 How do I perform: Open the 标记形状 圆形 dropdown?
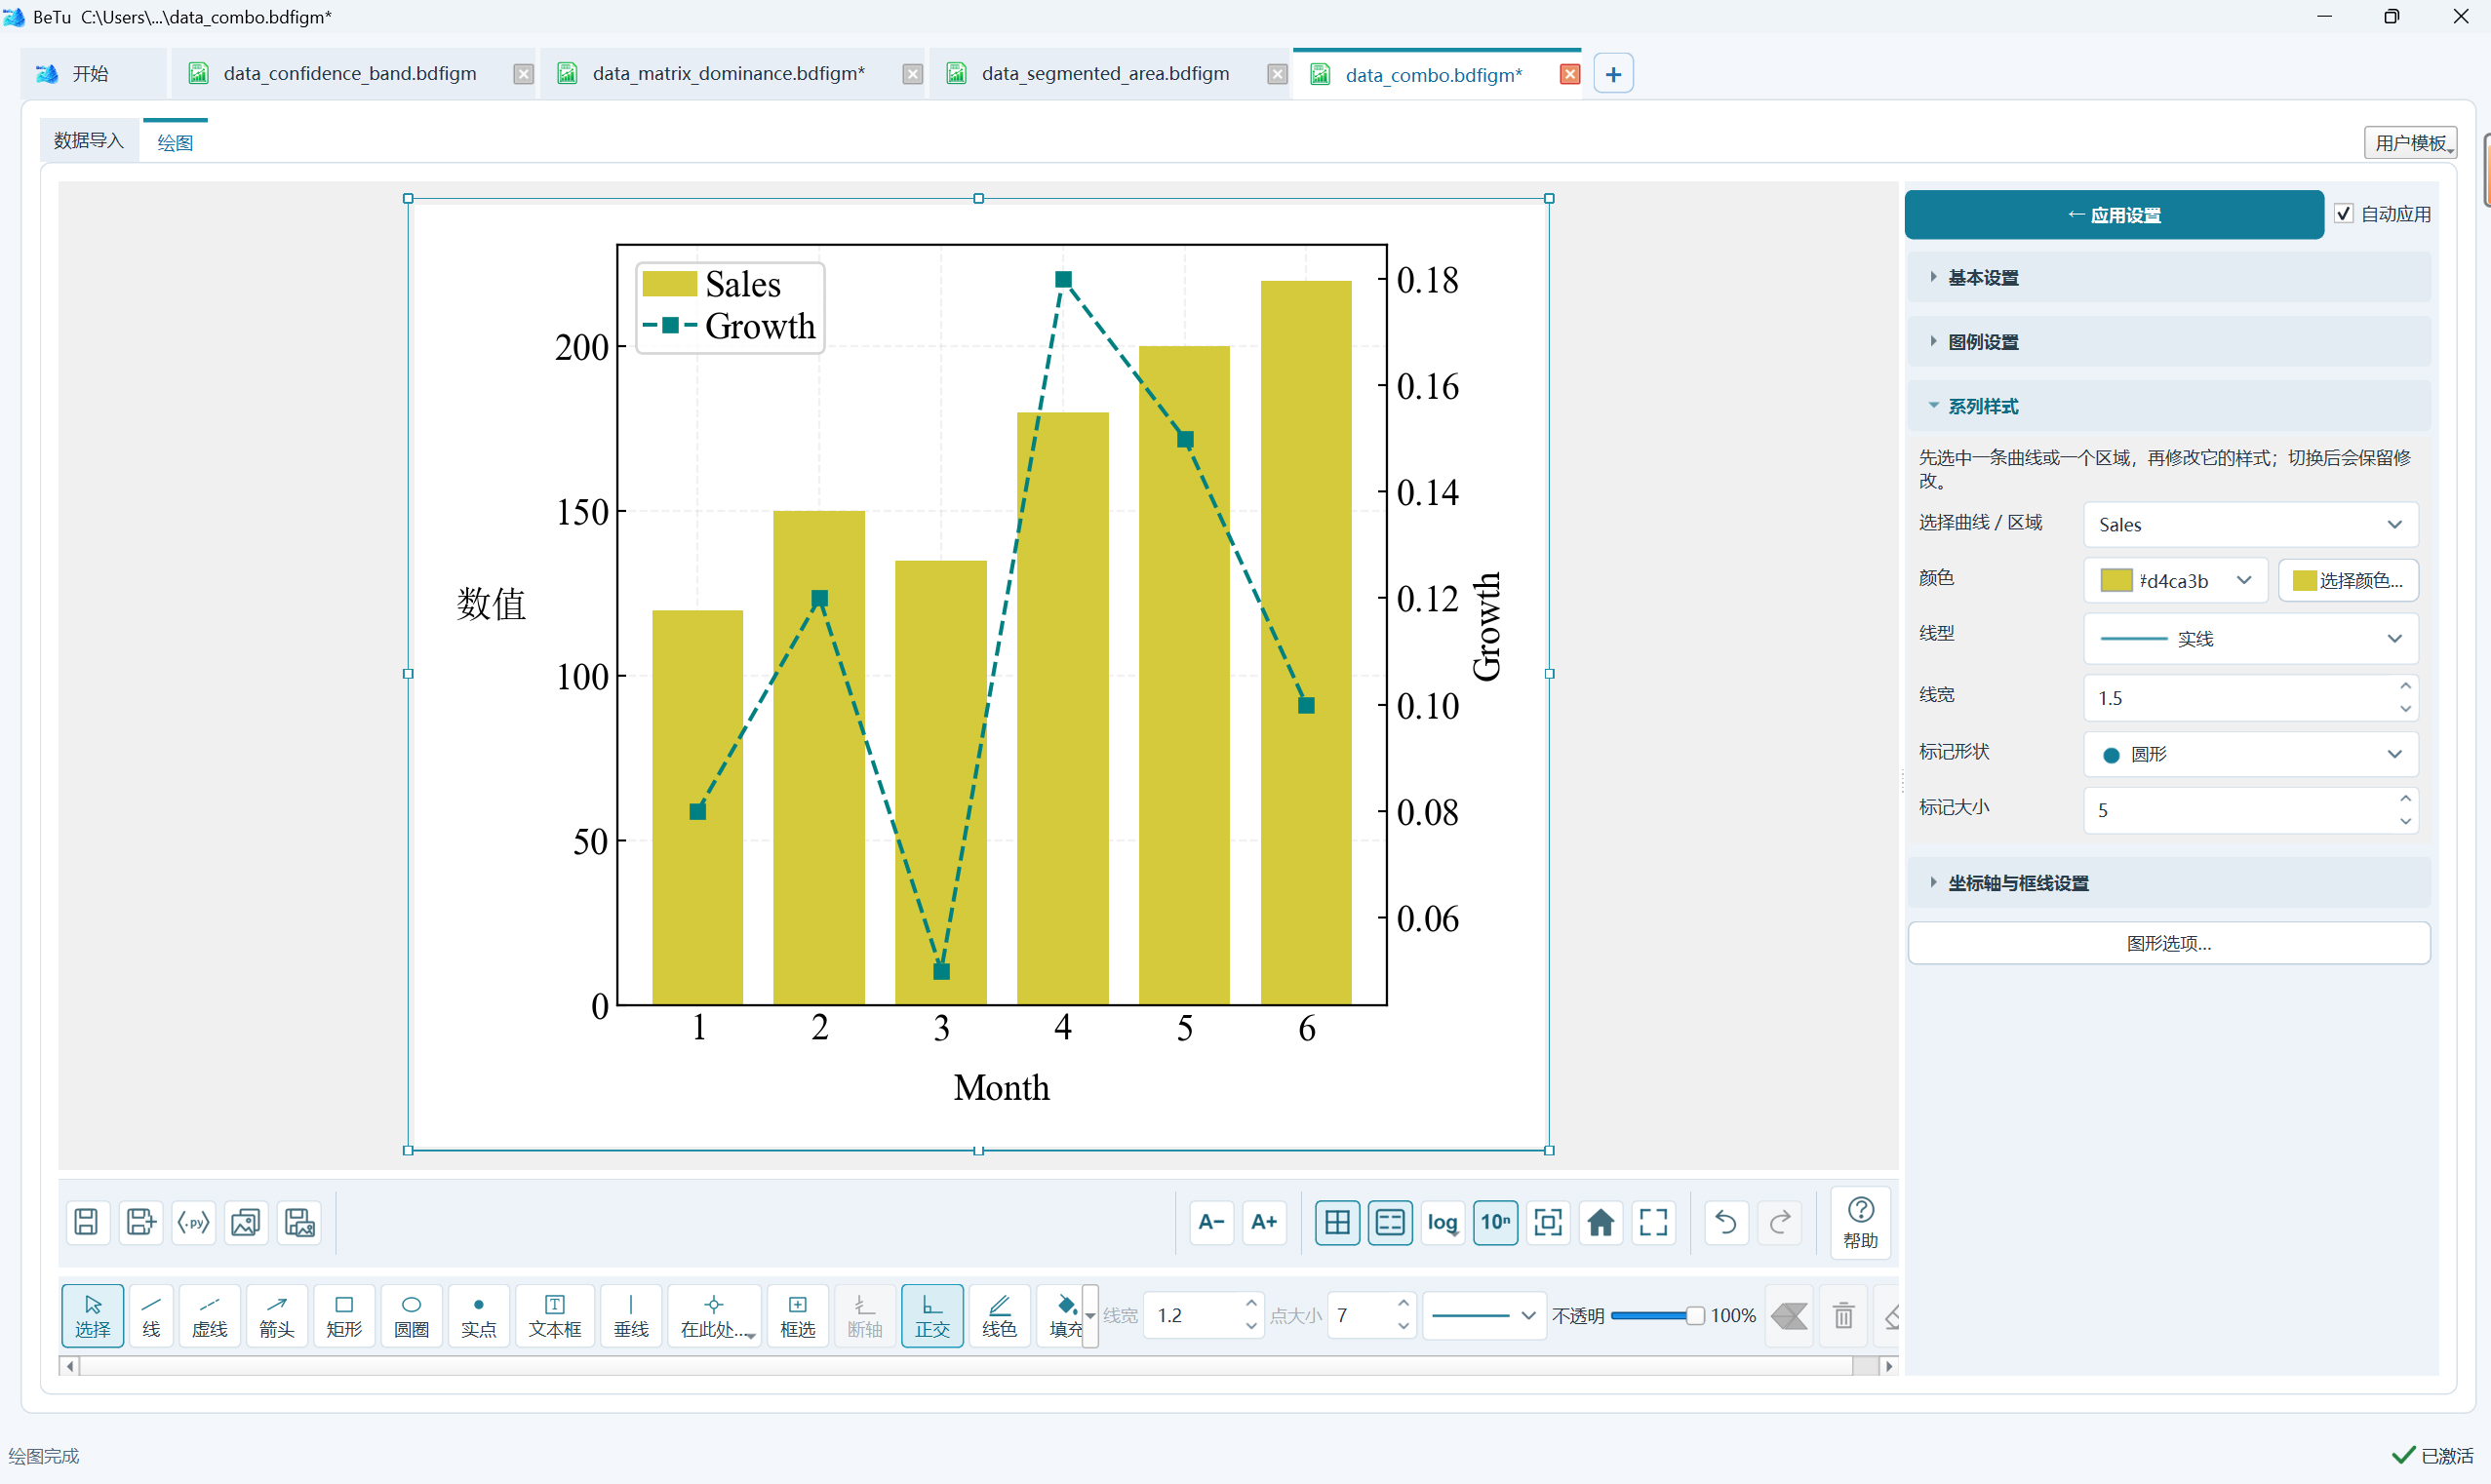click(2250, 754)
